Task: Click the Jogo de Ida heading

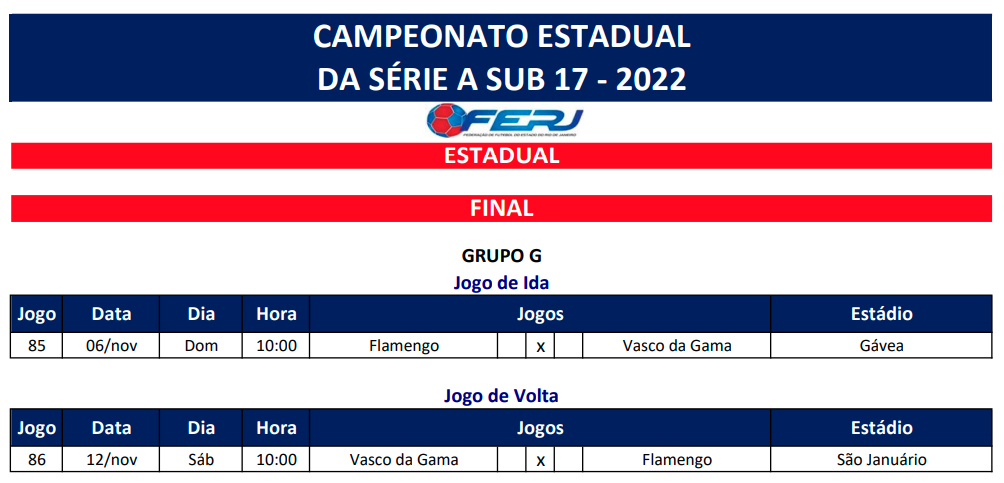Action: pos(502,282)
